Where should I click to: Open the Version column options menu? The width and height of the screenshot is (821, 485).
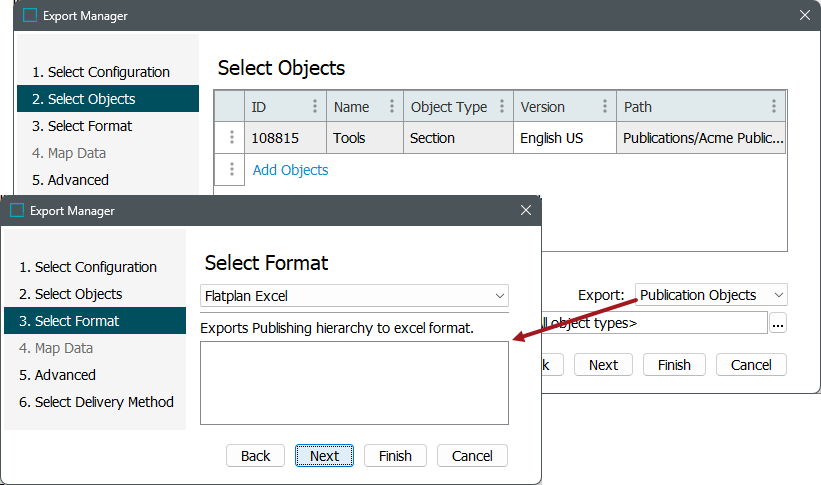click(605, 107)
